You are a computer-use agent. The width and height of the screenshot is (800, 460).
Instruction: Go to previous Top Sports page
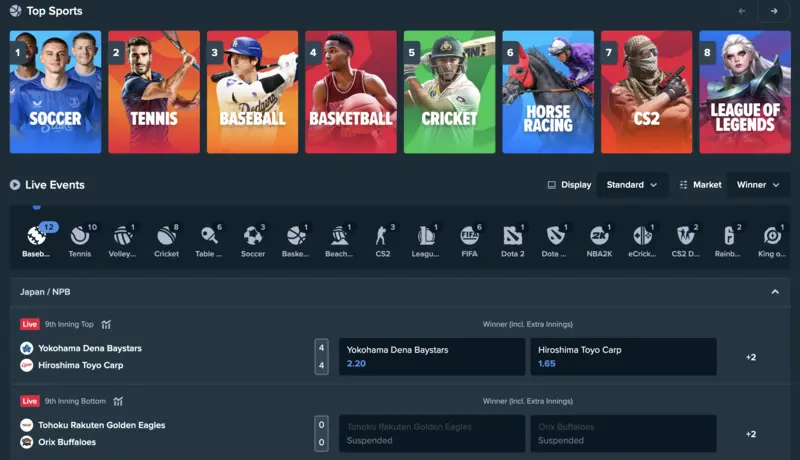(x=742, y=11)
